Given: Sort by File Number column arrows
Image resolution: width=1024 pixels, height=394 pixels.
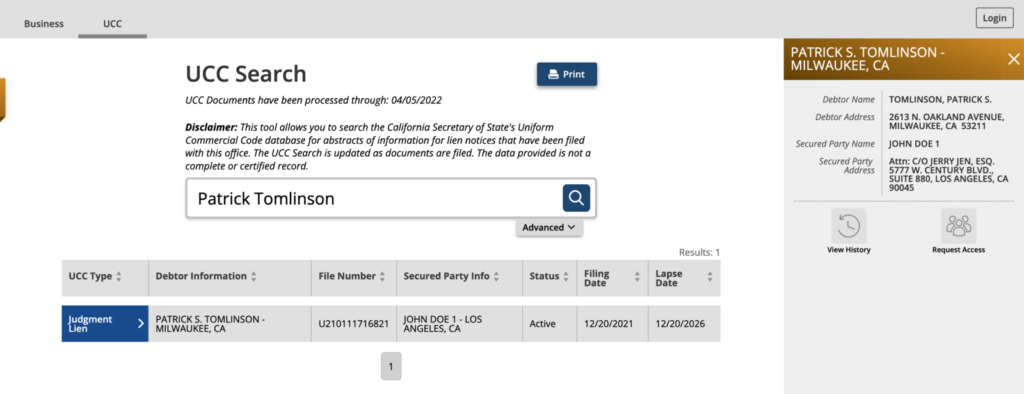Looking at the screenshot, I should point(383,276).
